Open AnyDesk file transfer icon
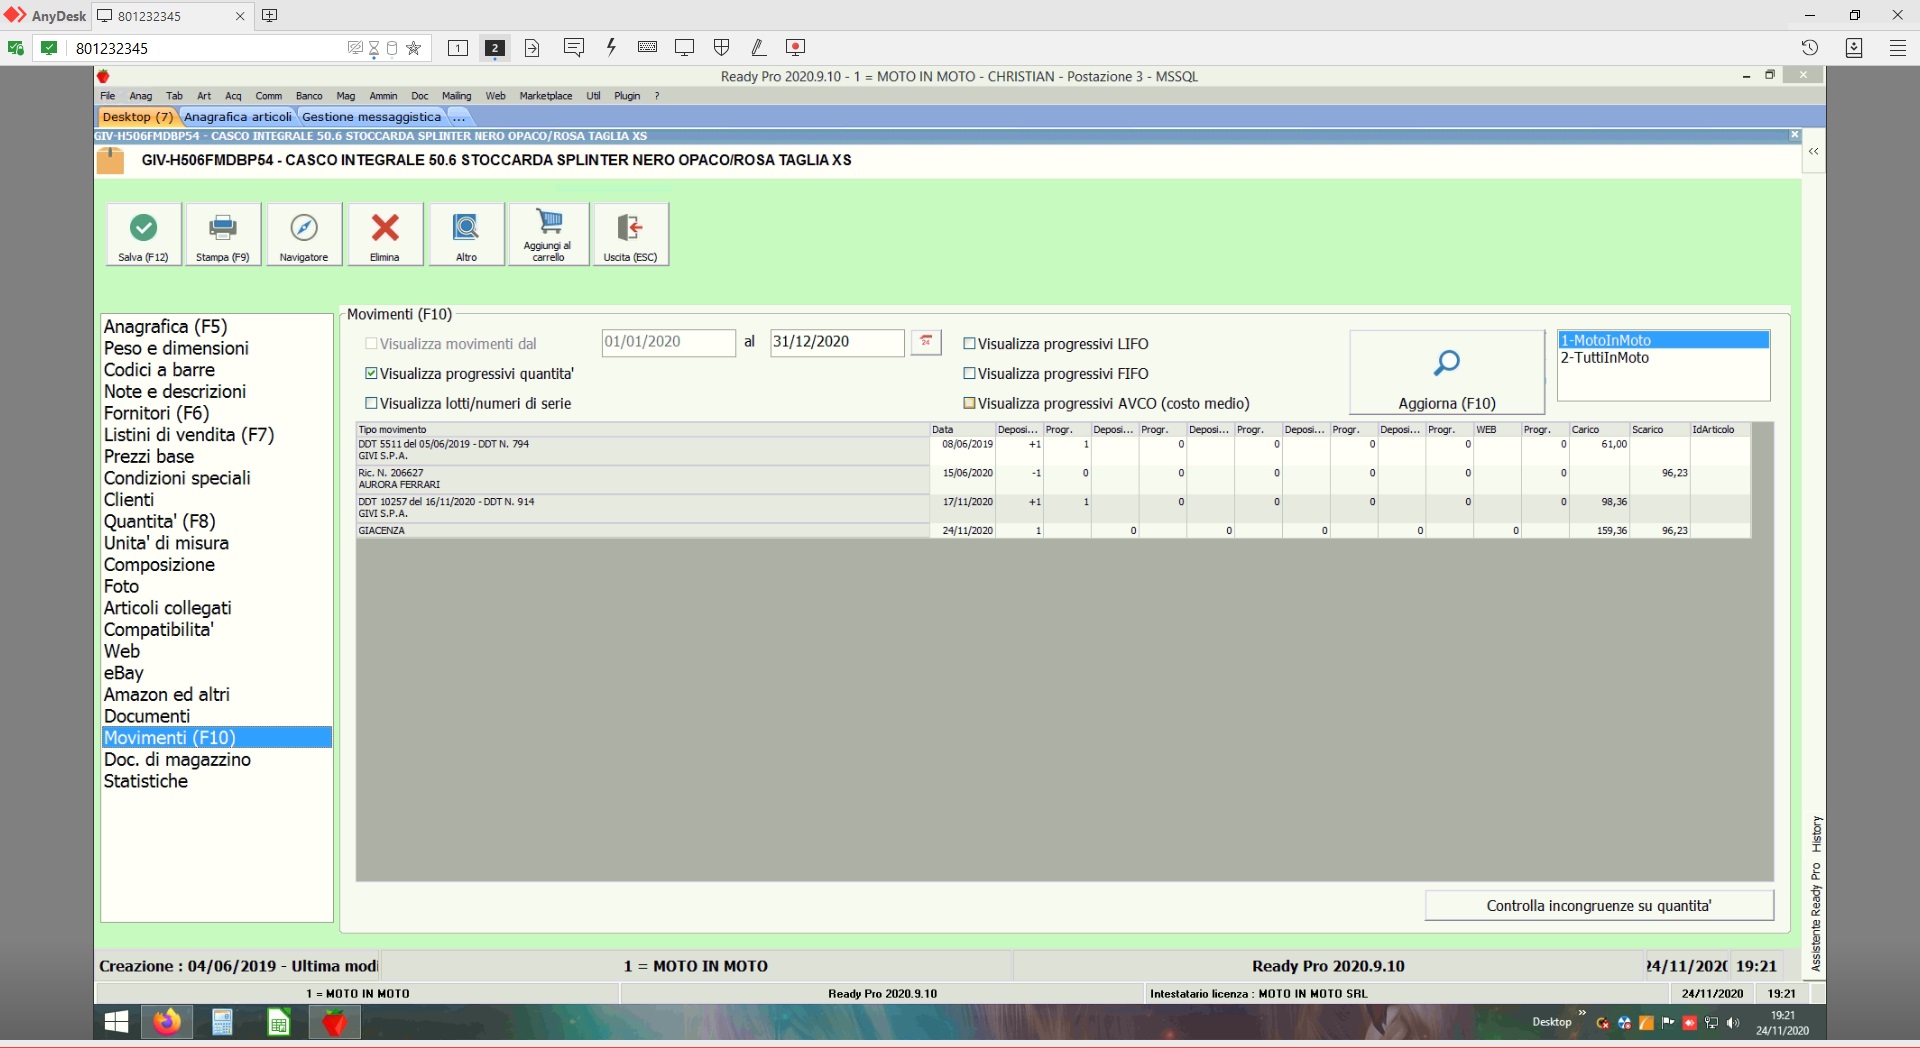This screenshot has height=1048, width=1920. pyautogui.click(x=532, y=48)
